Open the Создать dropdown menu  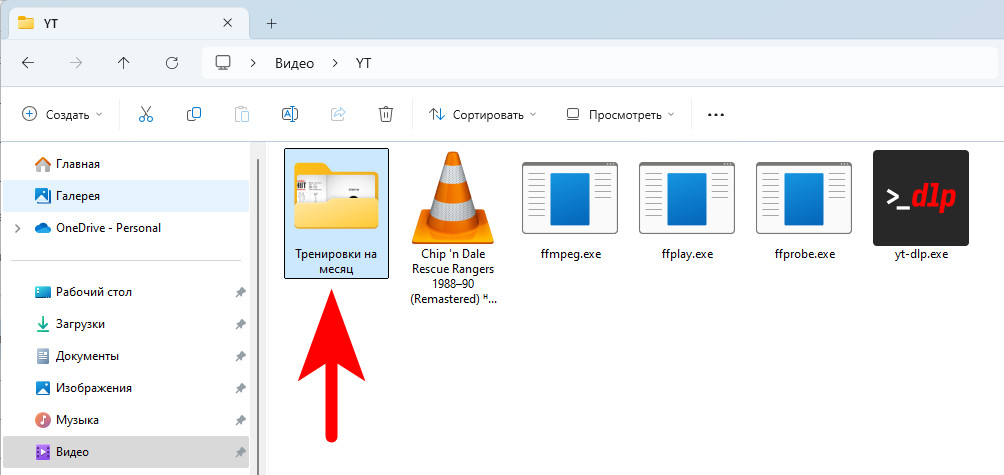[62, 115]
